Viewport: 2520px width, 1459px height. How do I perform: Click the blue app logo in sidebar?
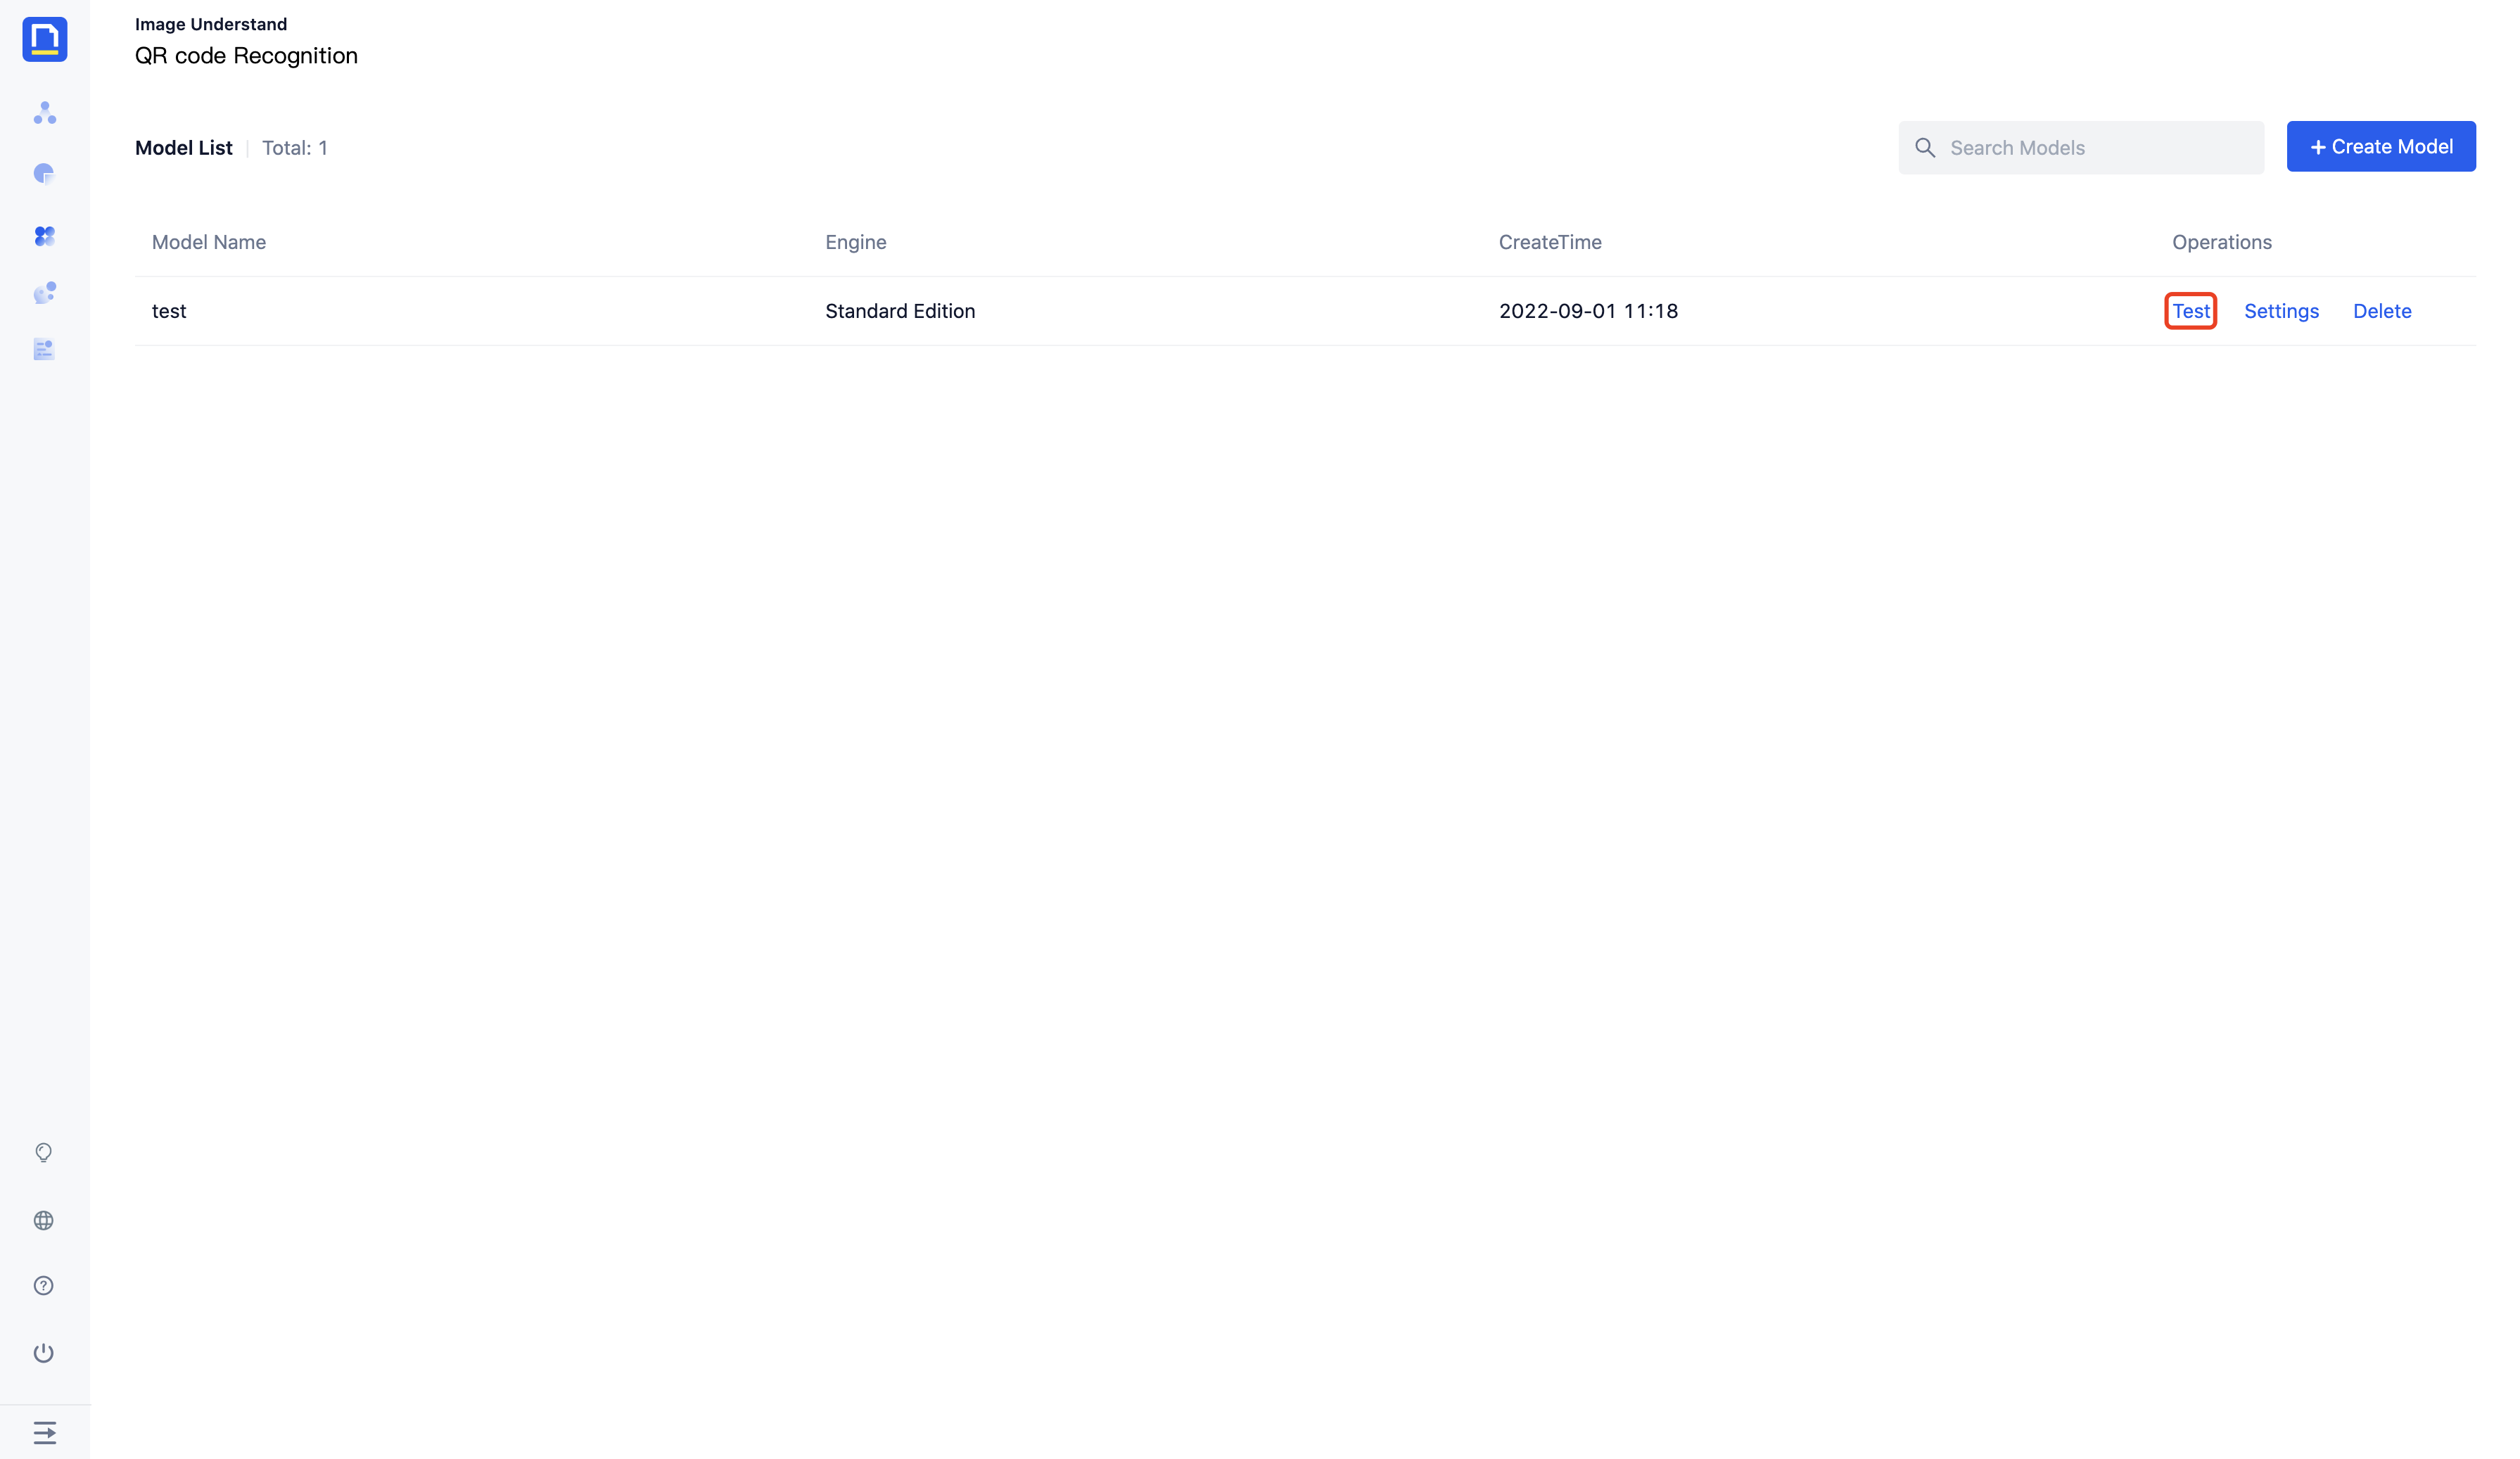[44, 39]
